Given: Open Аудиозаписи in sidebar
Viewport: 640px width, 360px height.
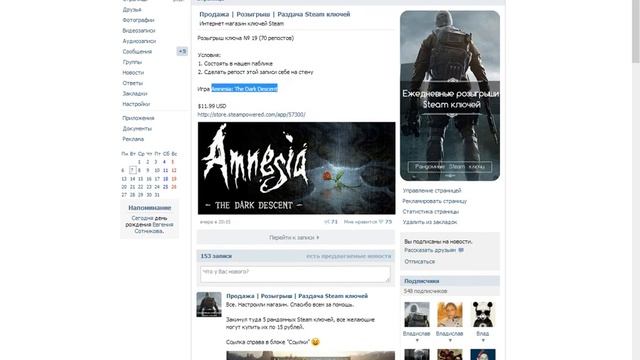Looking at the screenshot, I should click(x=139, y=41).
